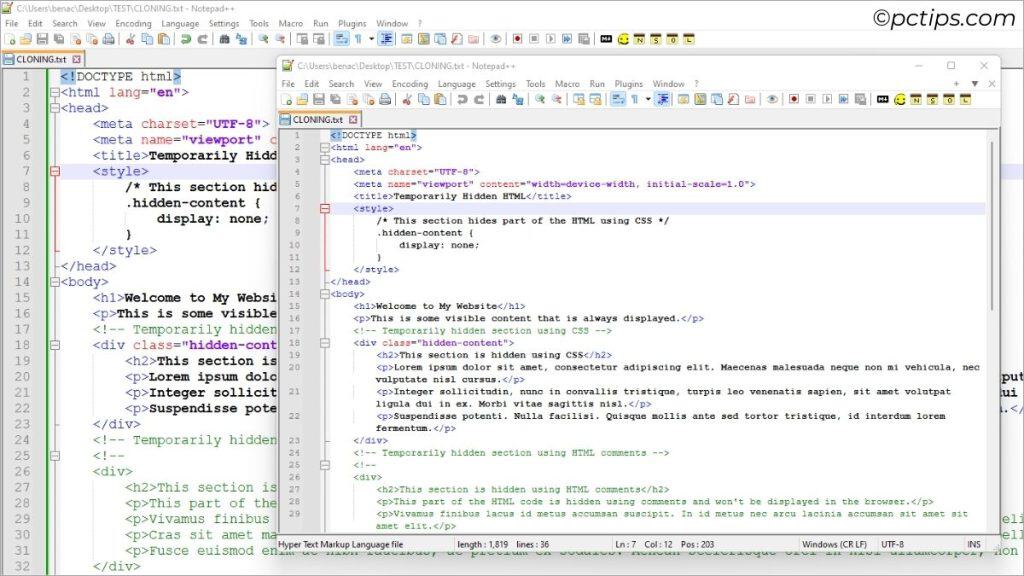Toggle word wrap
This screenshot has height=576, width=1024.
(344, 40)
